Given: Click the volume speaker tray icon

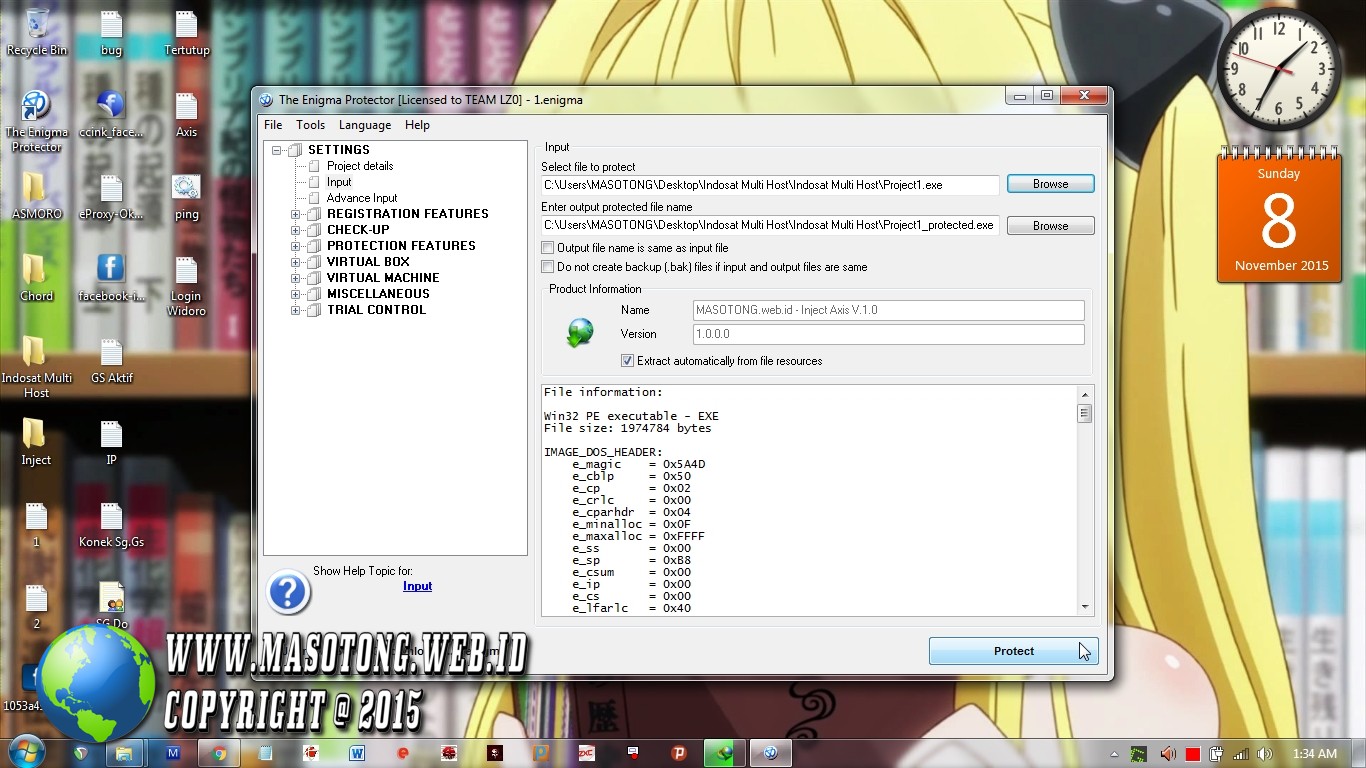Looking at the screenshot, I should coord(1265,754).
